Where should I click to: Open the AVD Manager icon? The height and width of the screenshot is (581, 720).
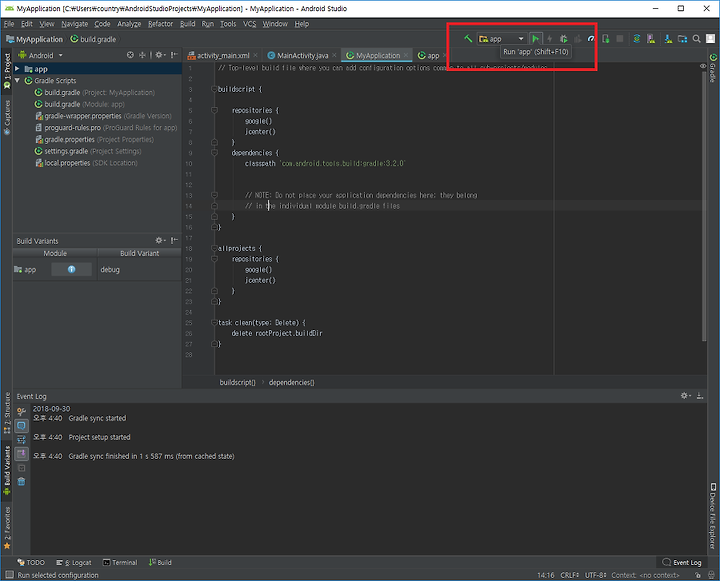coord(651,39)
